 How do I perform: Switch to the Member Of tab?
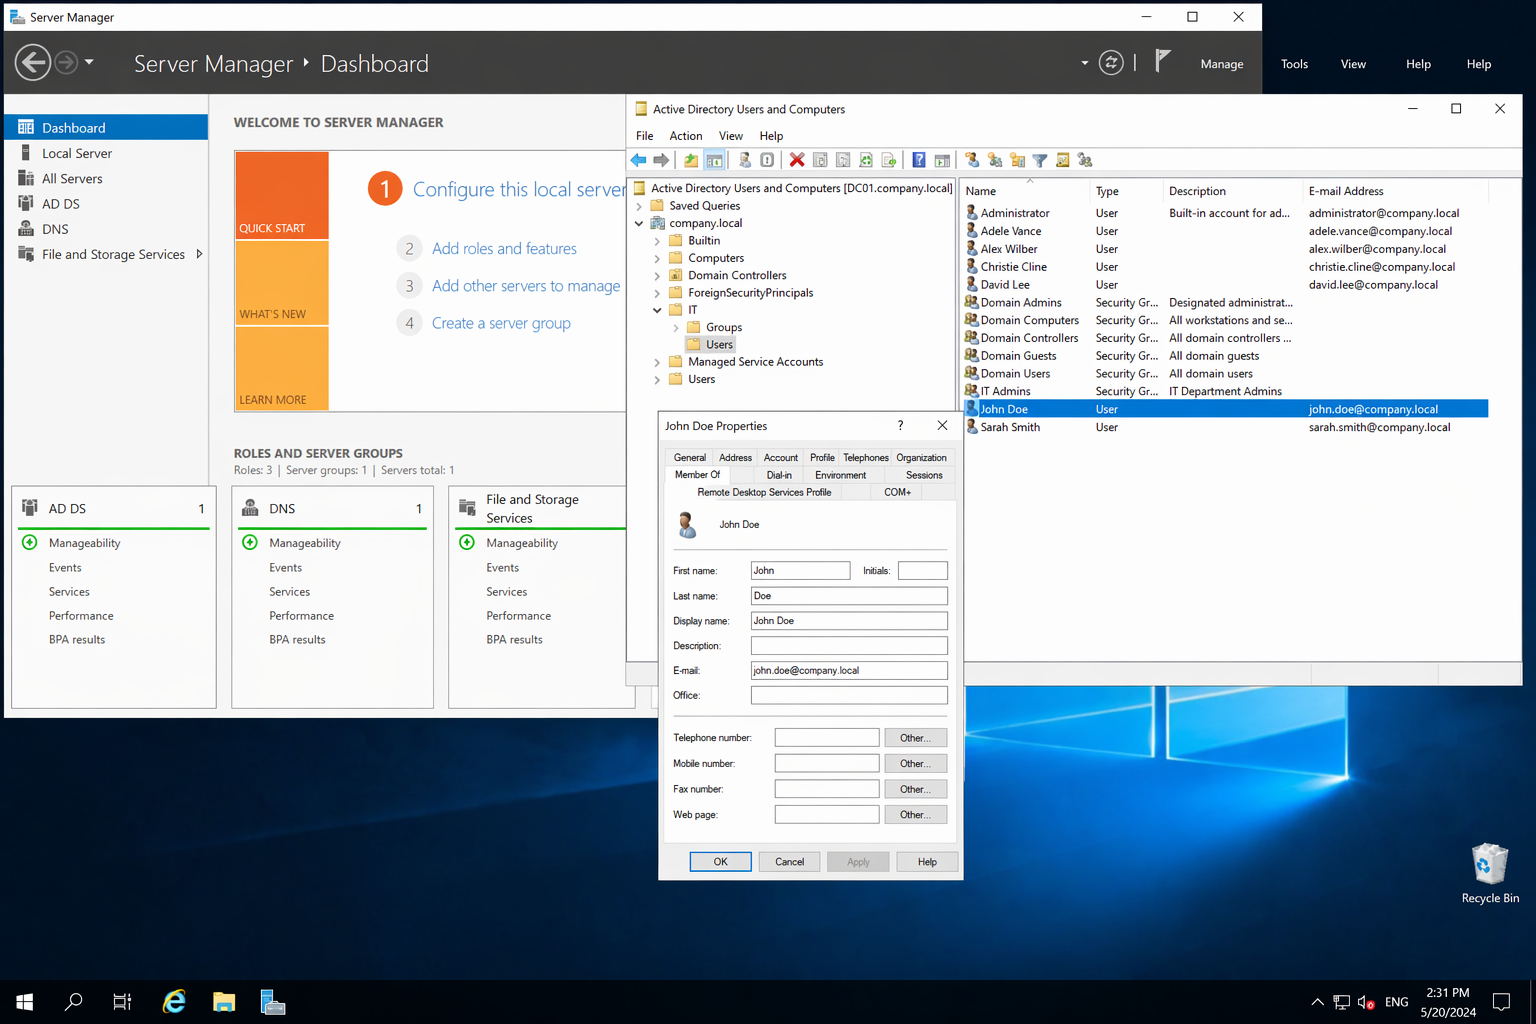697,475
